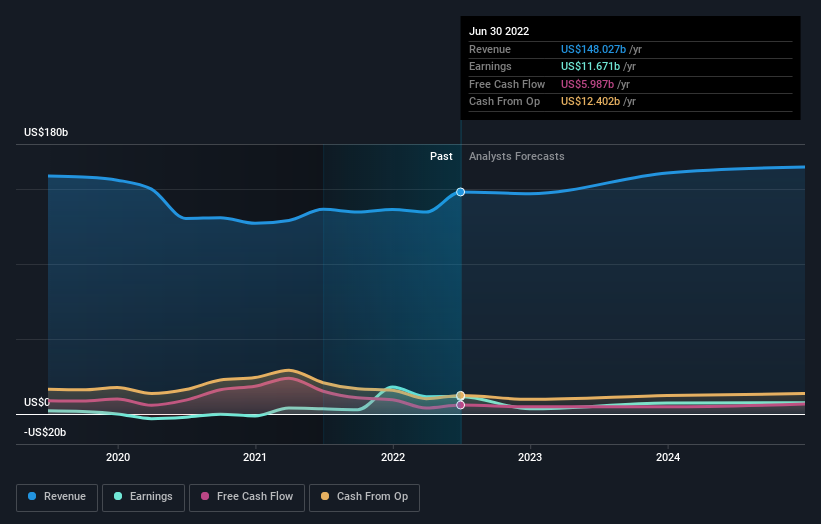
Task: Click the US$180b y-axis label
Action: [46, 132]
